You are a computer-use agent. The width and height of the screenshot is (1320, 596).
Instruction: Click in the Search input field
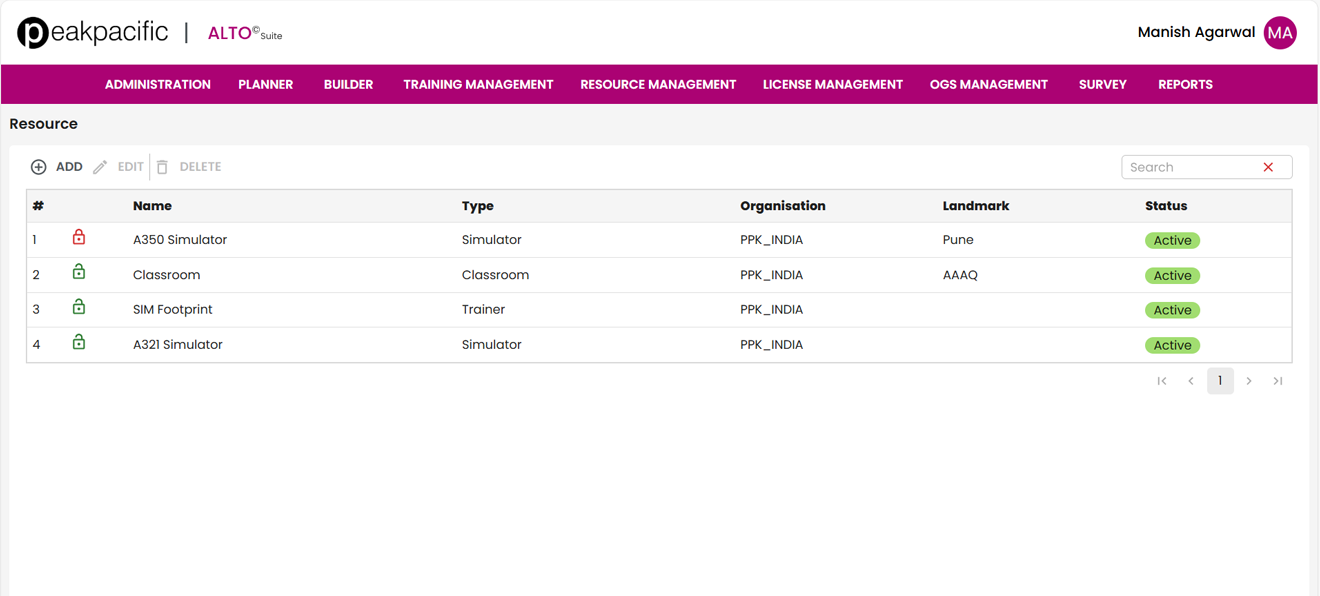1190,167
